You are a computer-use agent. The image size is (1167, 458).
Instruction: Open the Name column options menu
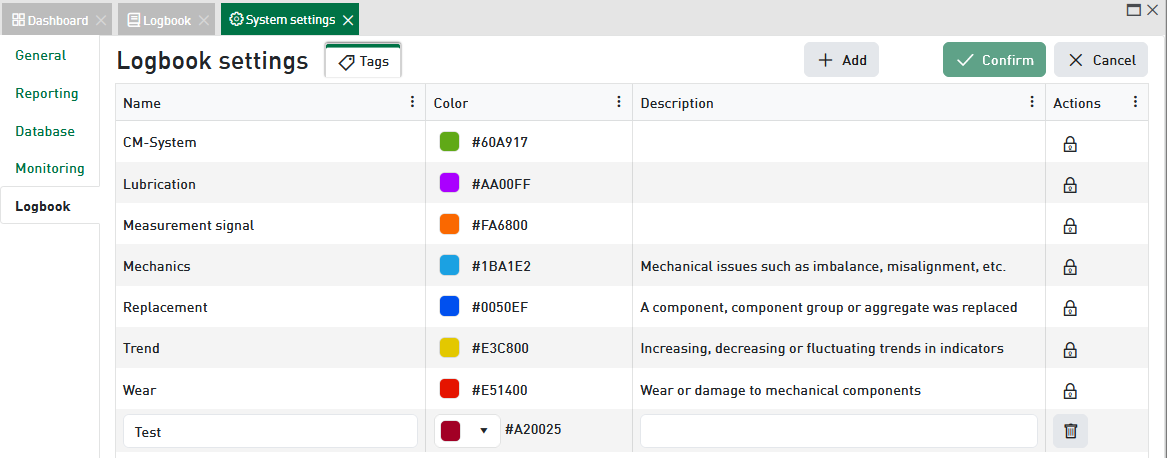pyautogui.click(x=413, y=102)
